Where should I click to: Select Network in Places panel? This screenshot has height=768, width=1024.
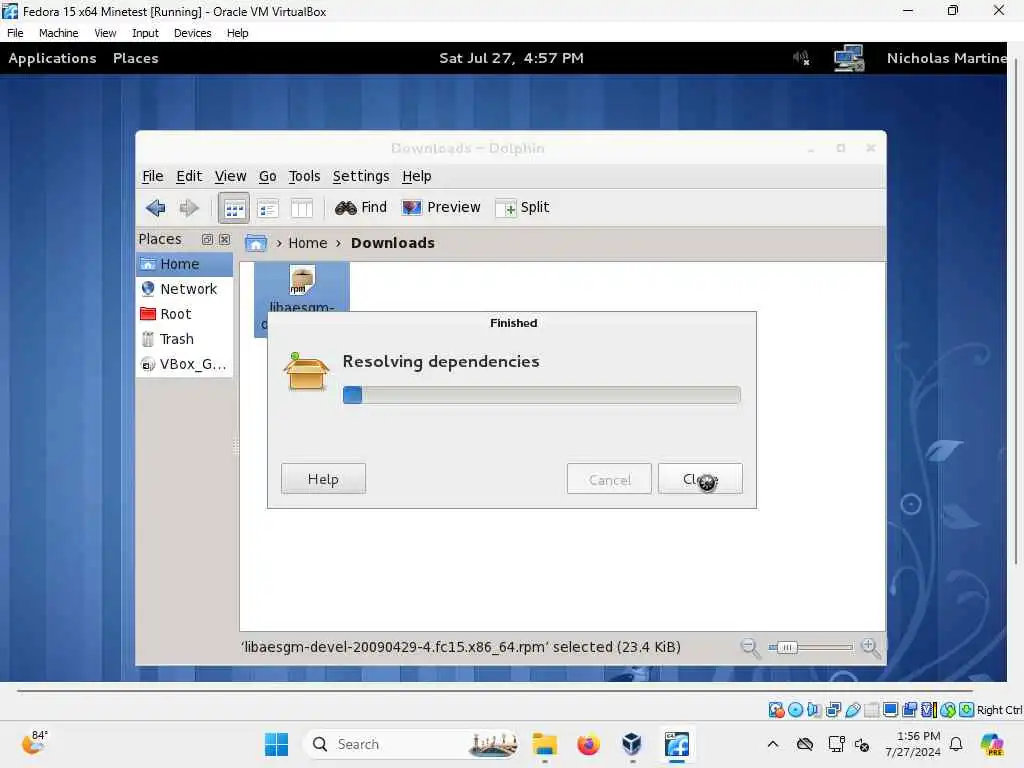coord(185,289)
